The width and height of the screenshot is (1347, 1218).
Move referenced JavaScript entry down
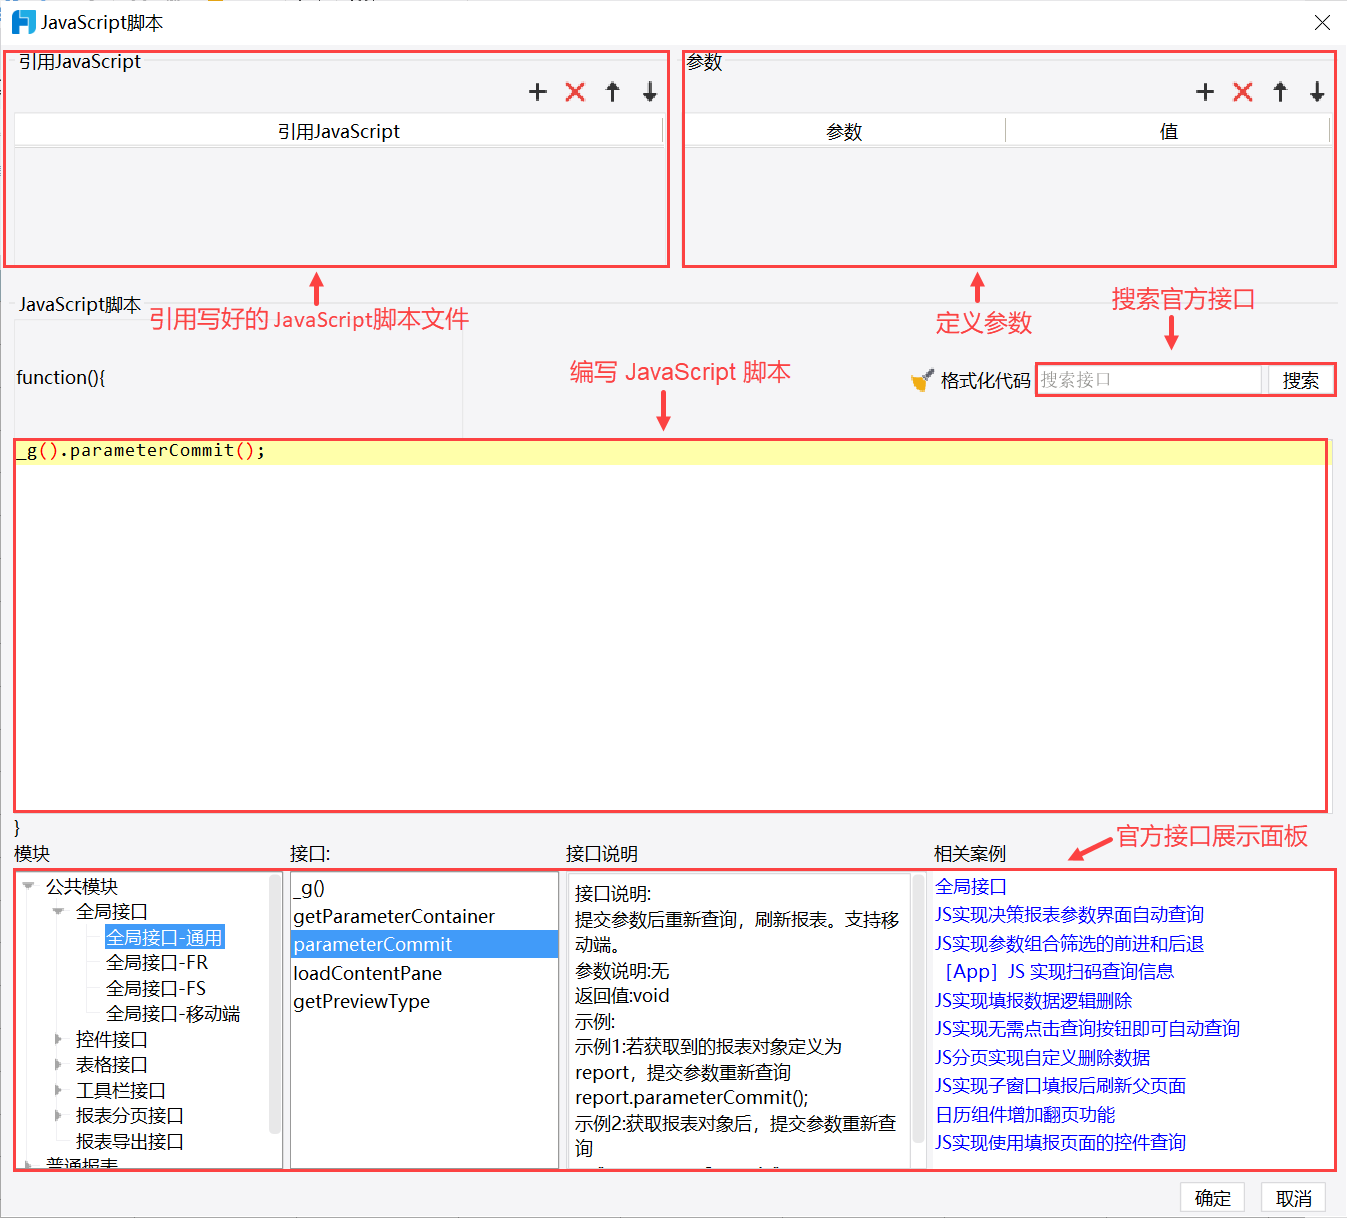[650, 92]
